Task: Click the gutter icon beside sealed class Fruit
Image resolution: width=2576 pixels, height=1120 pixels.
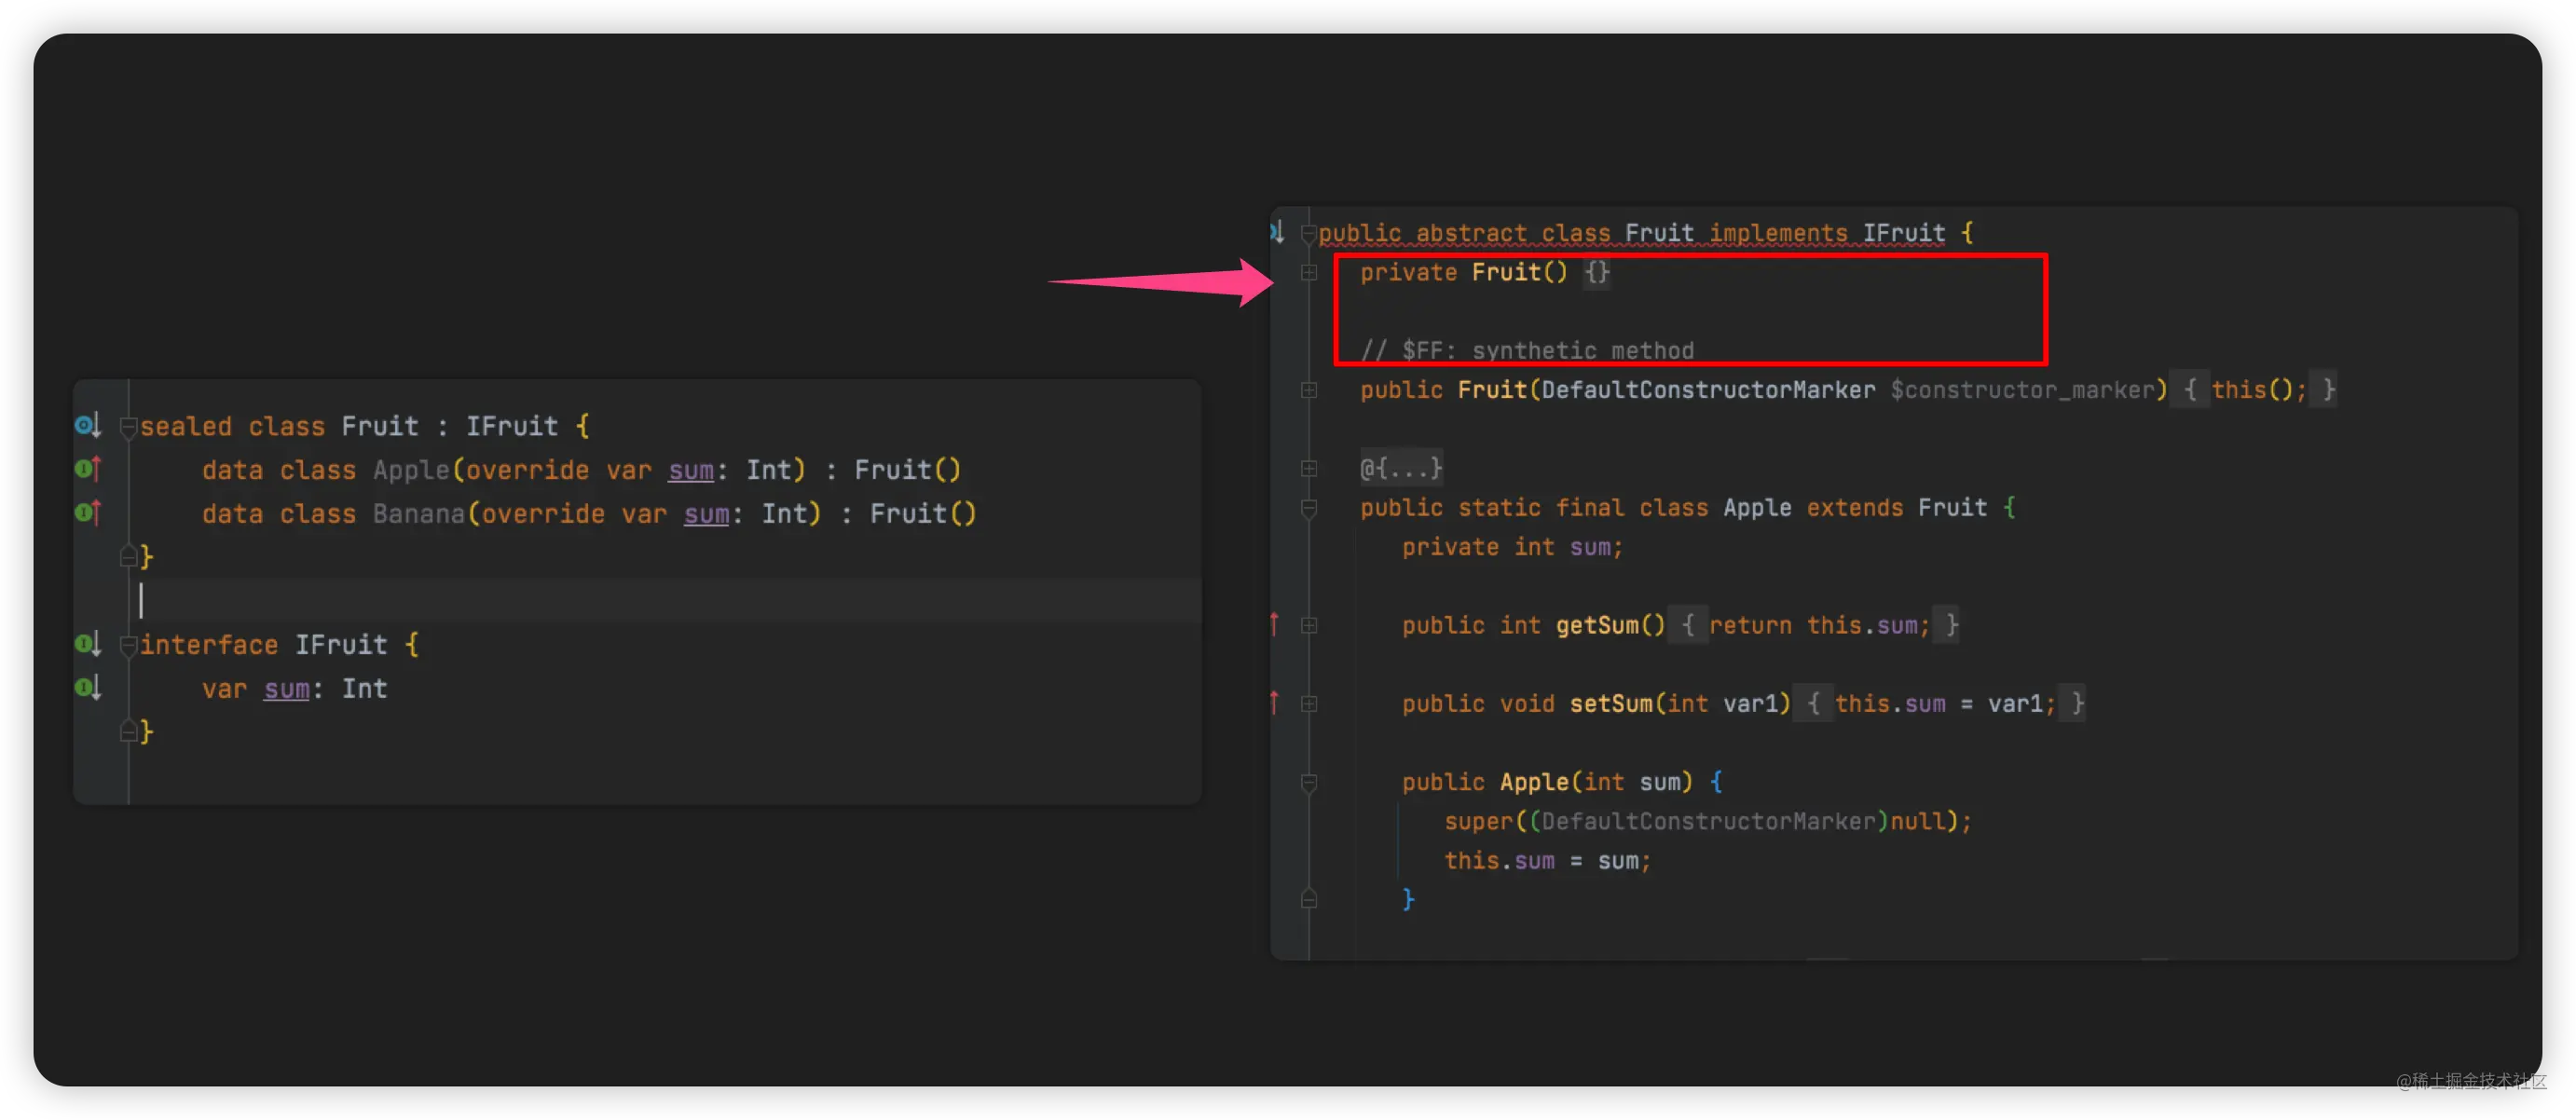Action: click(88, 426)
